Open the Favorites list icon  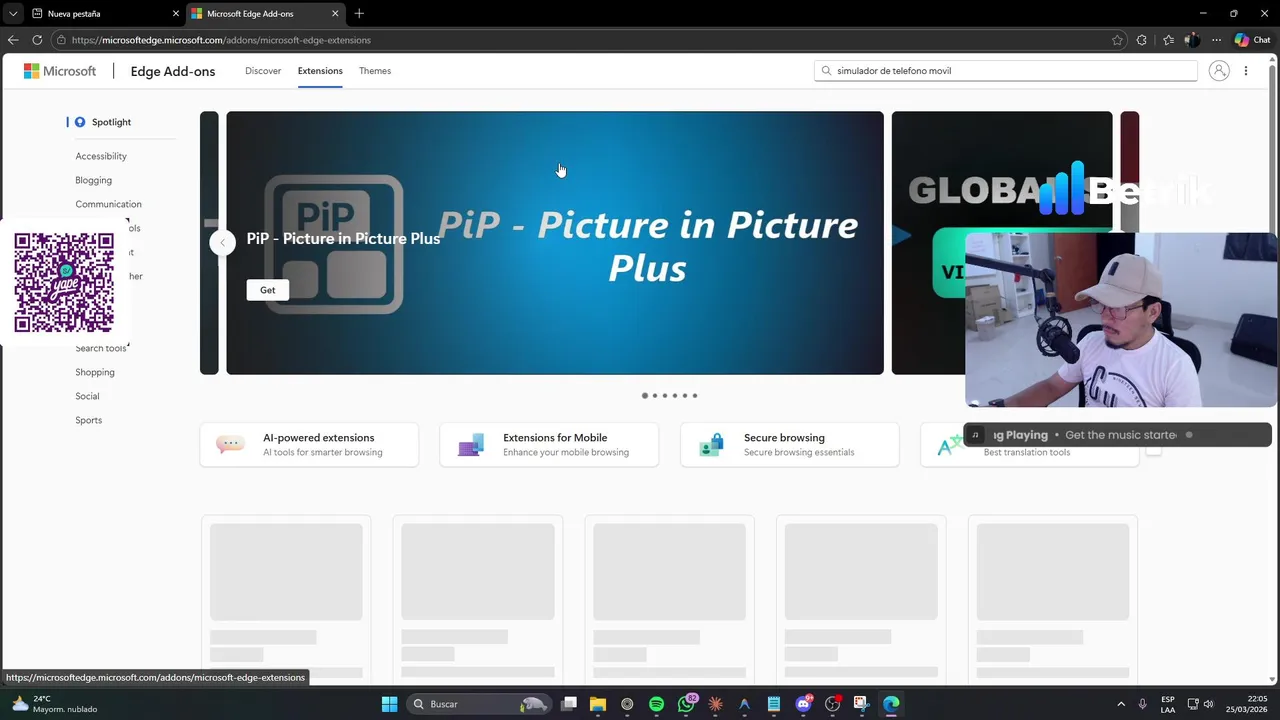[1168, 40]
